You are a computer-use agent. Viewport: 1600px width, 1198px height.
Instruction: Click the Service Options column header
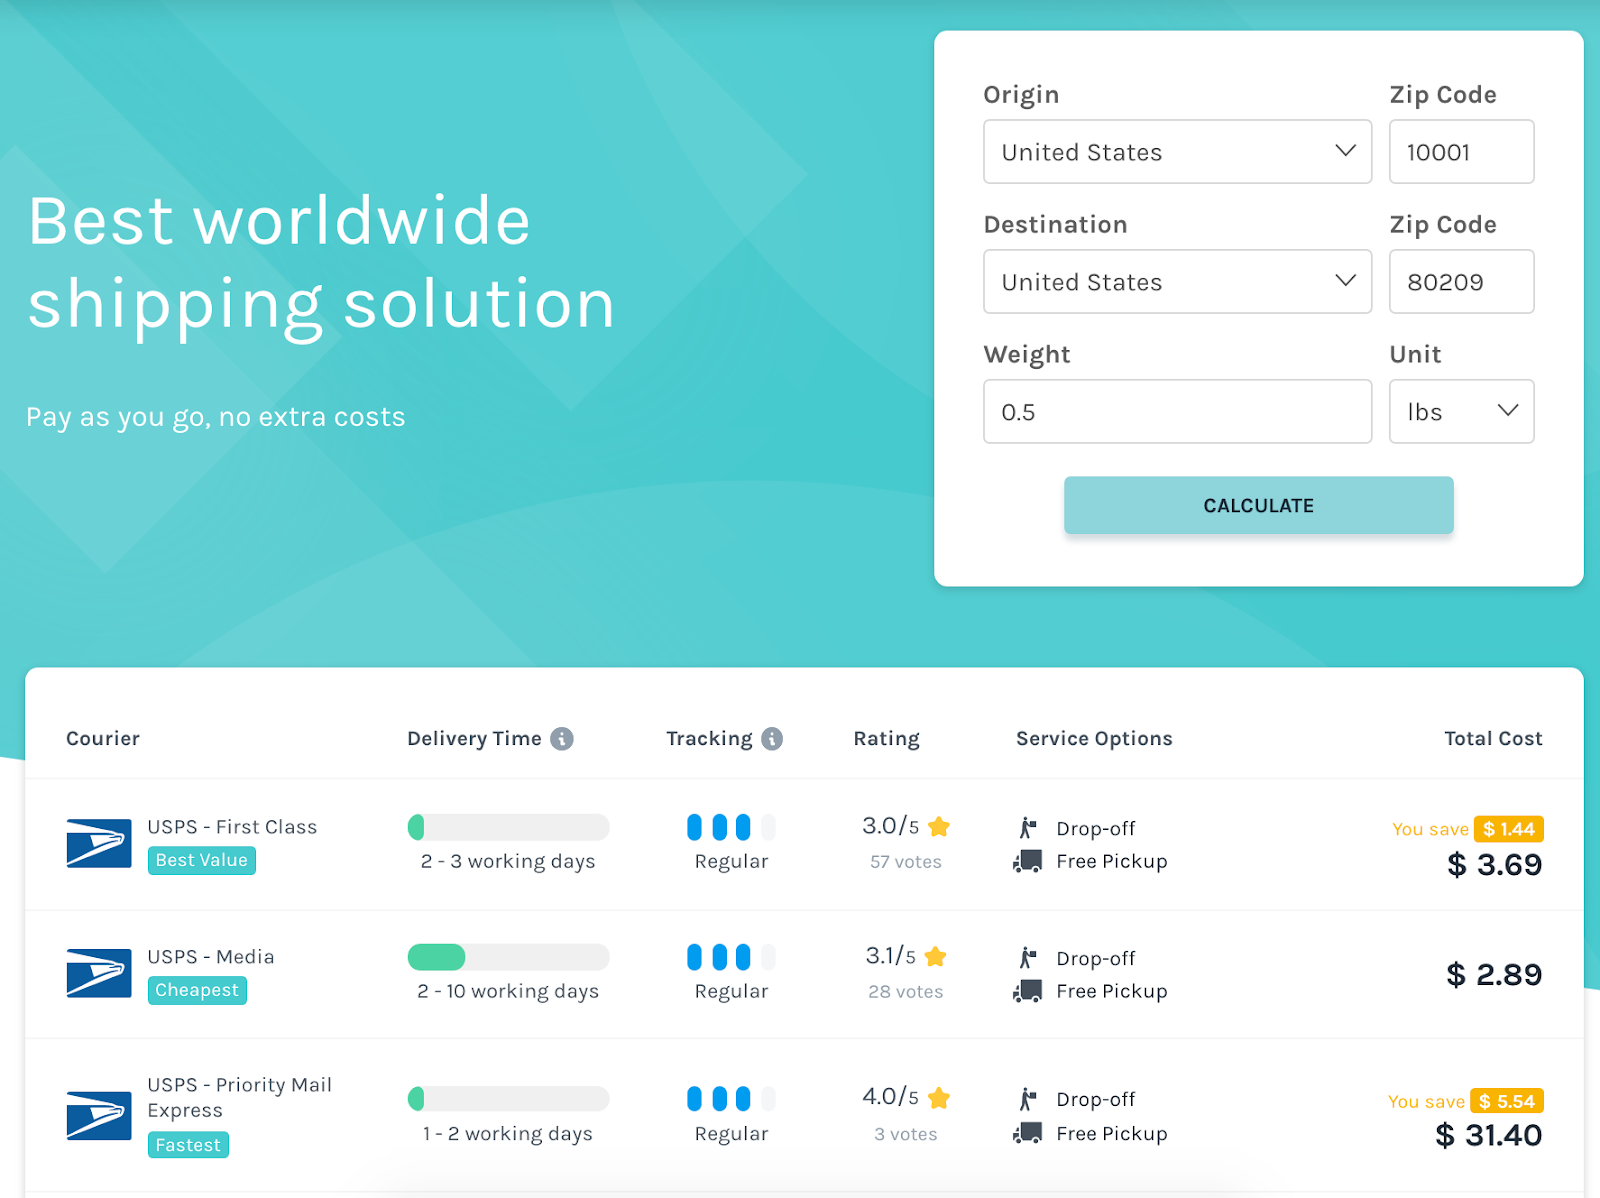1094,739
